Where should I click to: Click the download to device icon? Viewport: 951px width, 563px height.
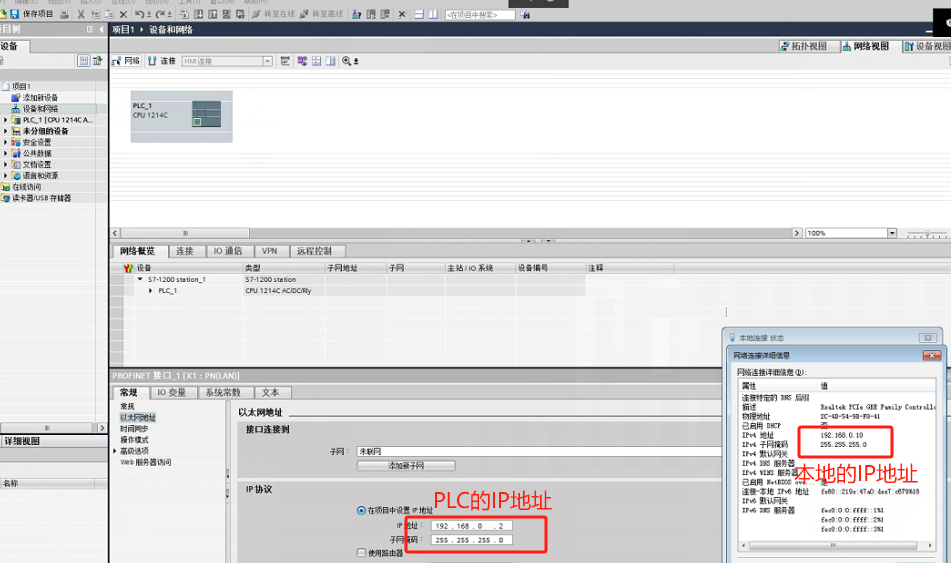pyautogui.click(x=198, y=14)
